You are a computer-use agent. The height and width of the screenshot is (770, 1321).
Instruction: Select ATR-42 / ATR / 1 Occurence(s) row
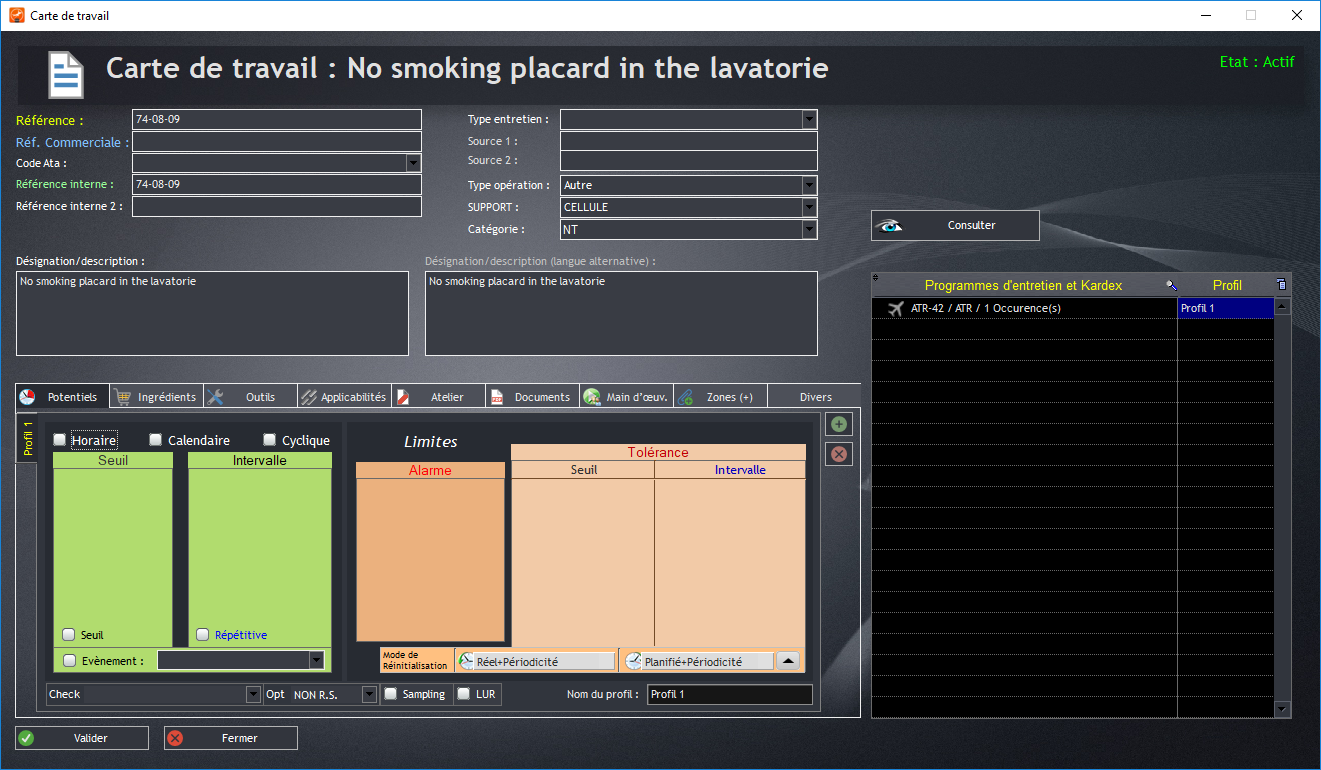[x=1024, y=308]
